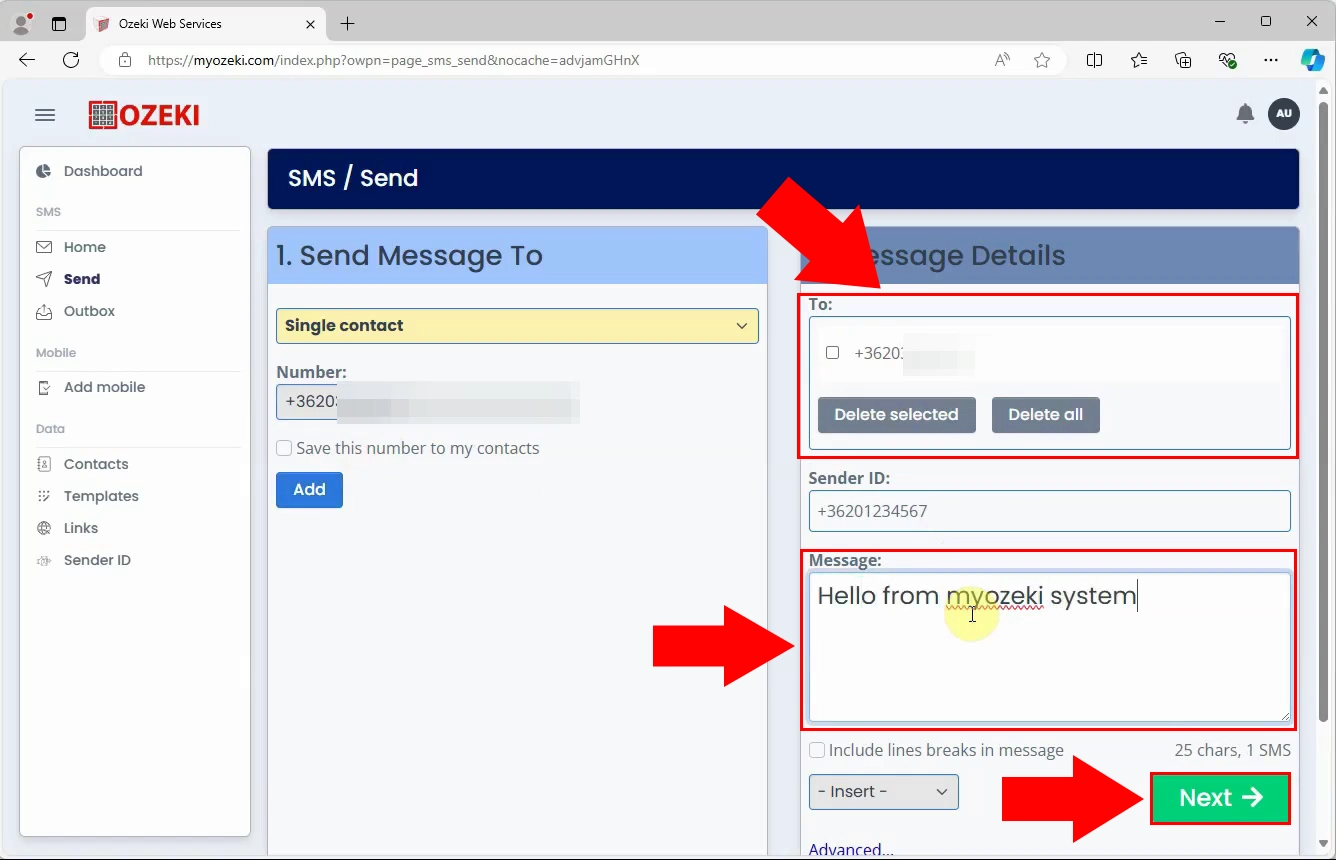Click the blue Add button
This screenshot has width=1336, height=860.
pos(309,490)
